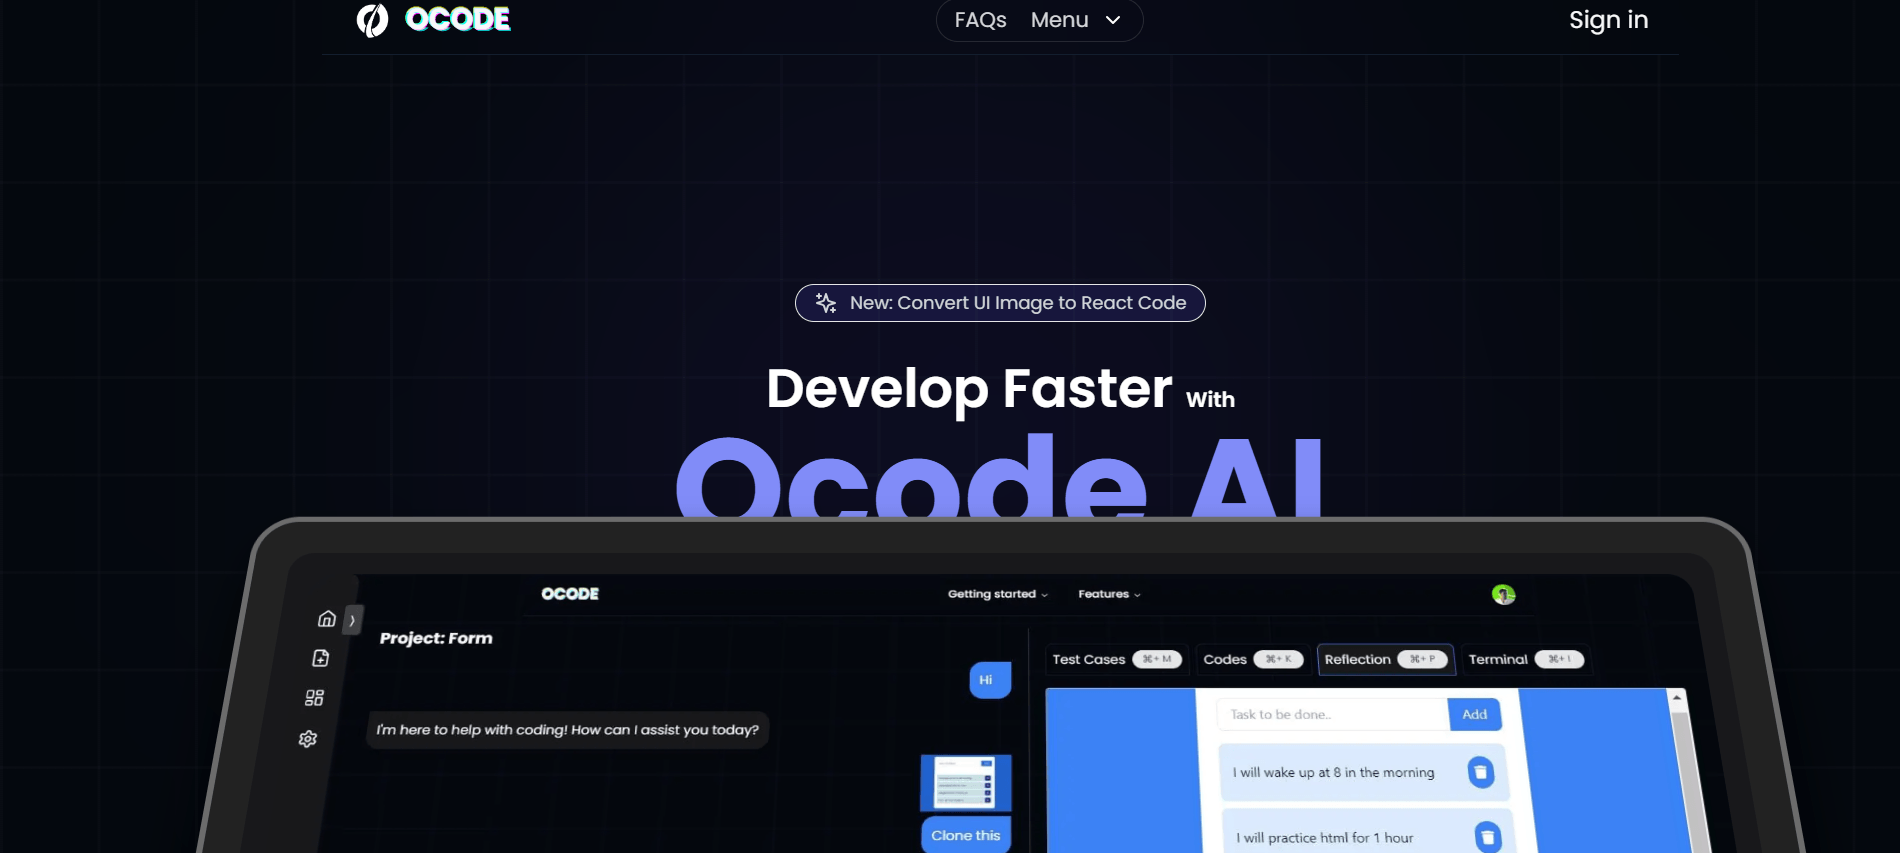Click the Hi chat bubble
The image size is (1900, 853).
pyautogui.click(x=990, y=680)
